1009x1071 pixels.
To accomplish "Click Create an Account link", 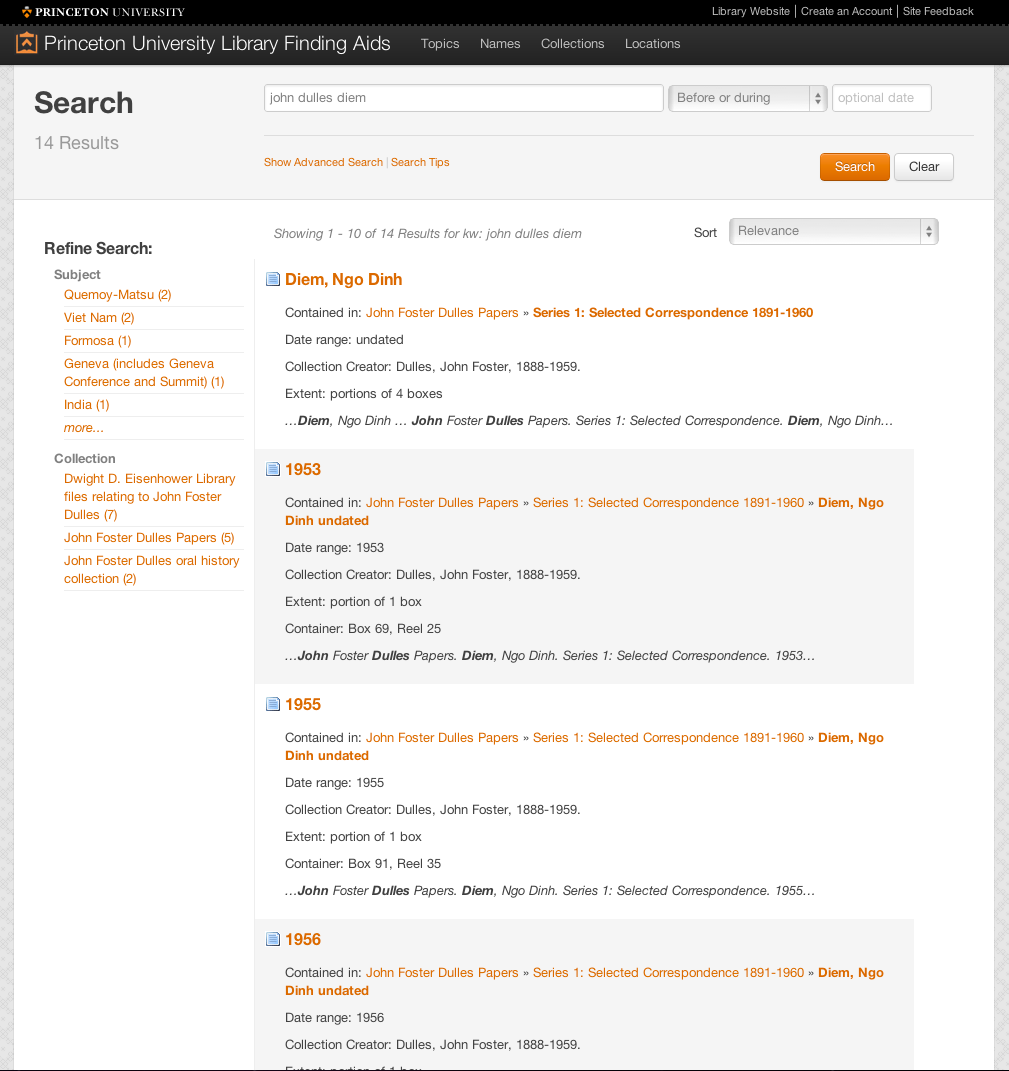I will (x=846, y=11).
